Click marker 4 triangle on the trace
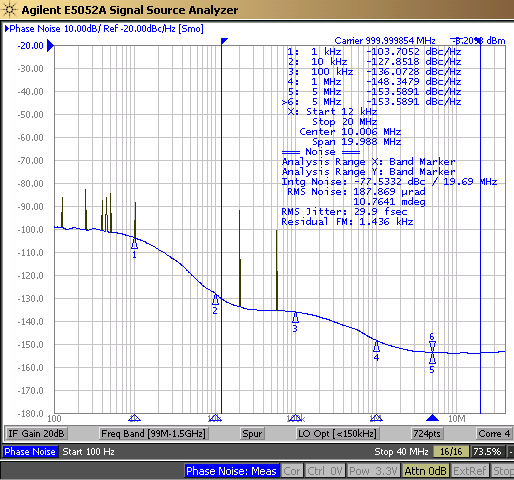The height and width of the screenshot is (480, 514). 376,347
